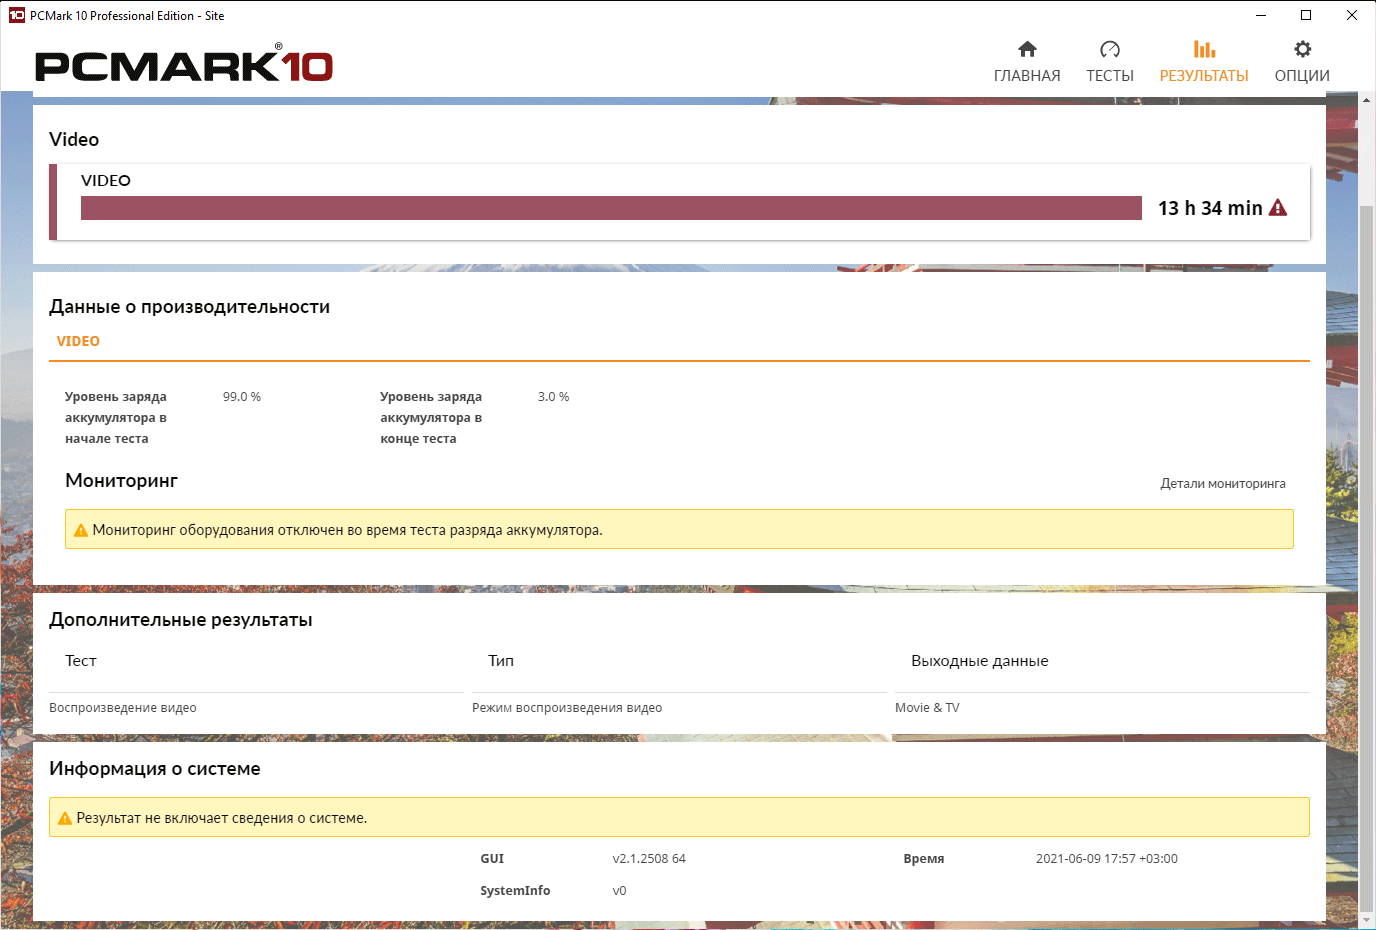Click the Информация о системе heading
Viewport: 1376px width, 930px height.
click(155, 769)
